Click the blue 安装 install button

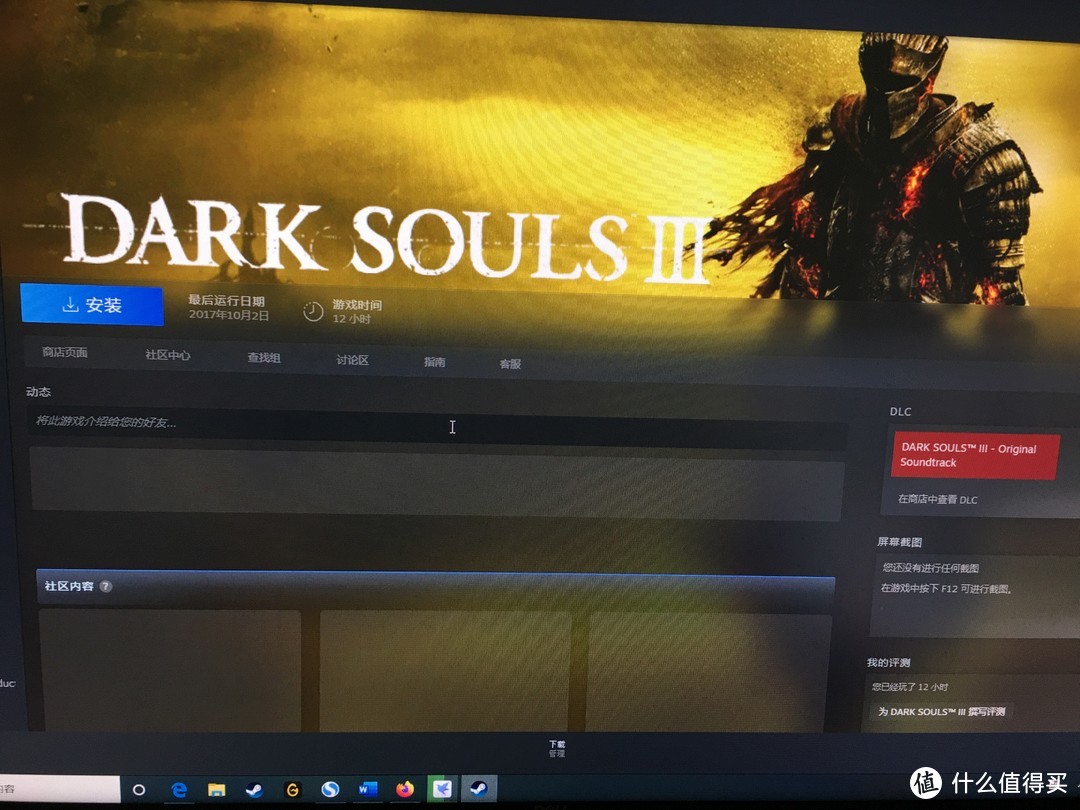point(92,304)
